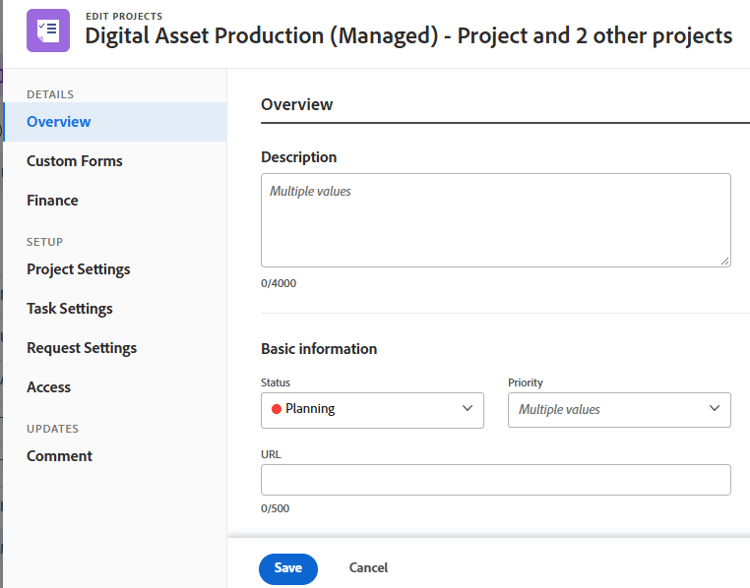Open the Priority dropdown with Multiple values
Screen dimensions: 750x588
coord(619,410)
